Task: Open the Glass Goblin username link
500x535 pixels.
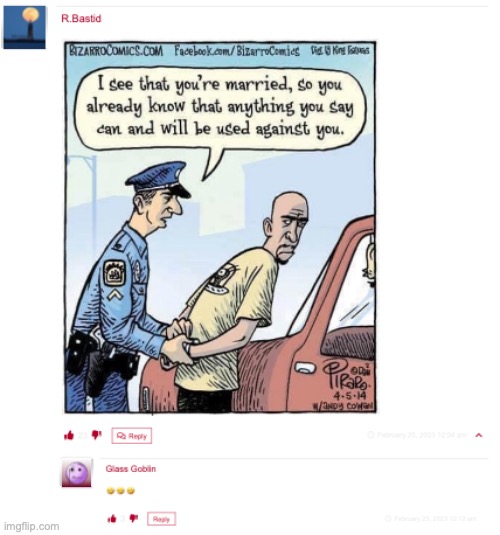Action: point(131,469)
